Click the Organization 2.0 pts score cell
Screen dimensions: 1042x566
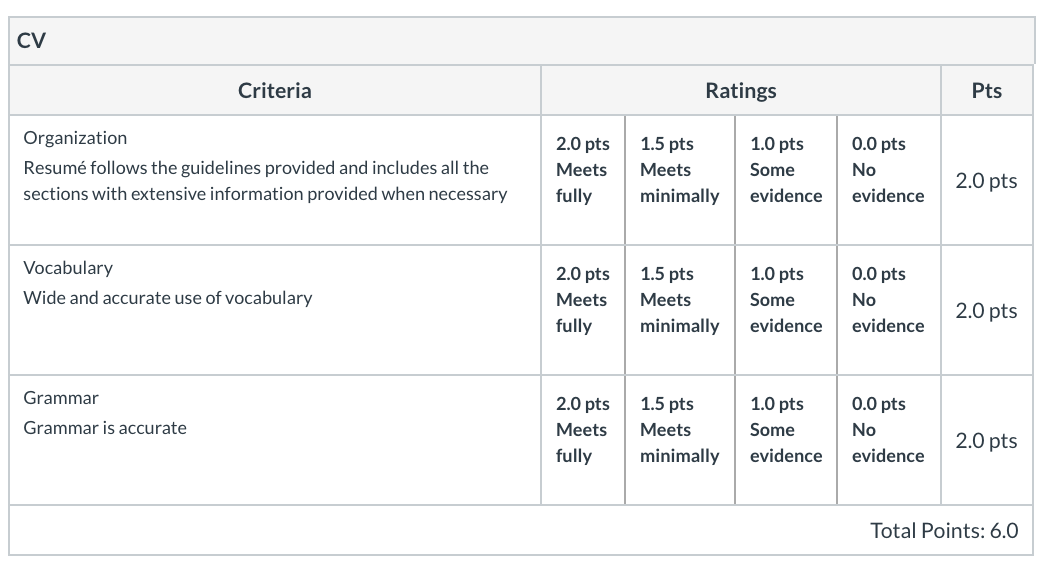tap(986, 181)
